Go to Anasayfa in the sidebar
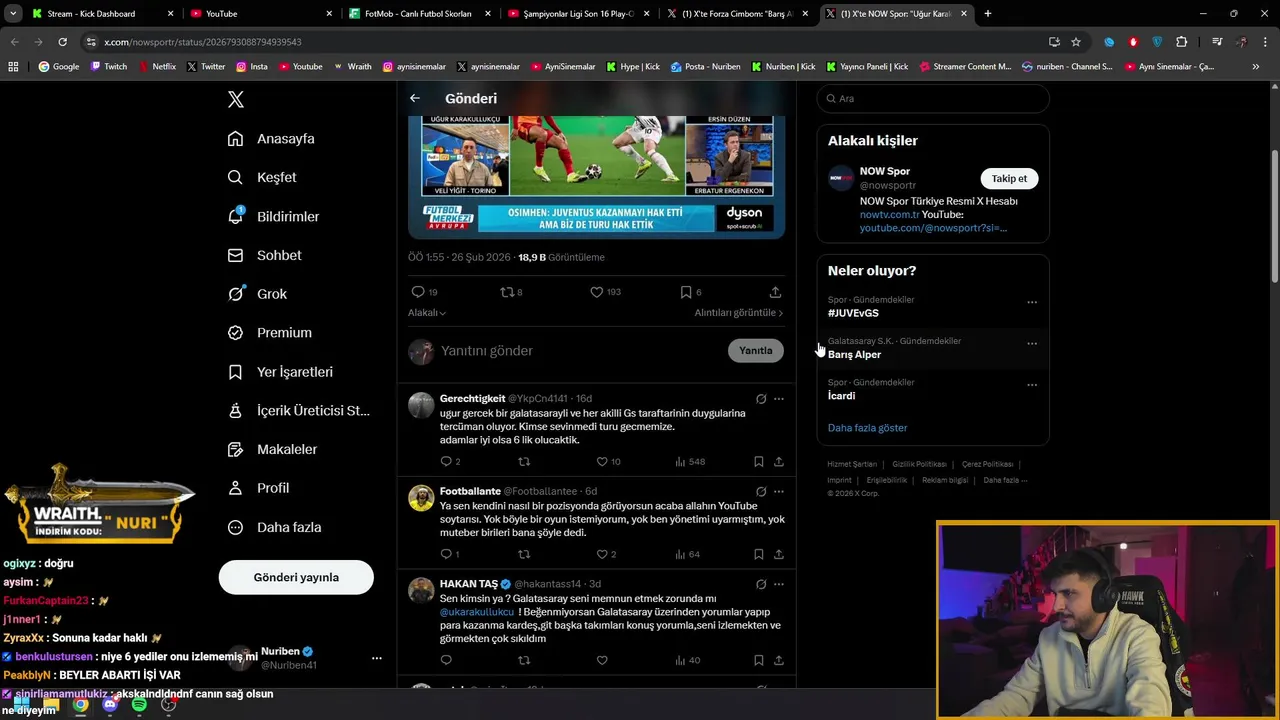Image resolution: width=1280 pixels, height=720 pixels. click(271, 139)
